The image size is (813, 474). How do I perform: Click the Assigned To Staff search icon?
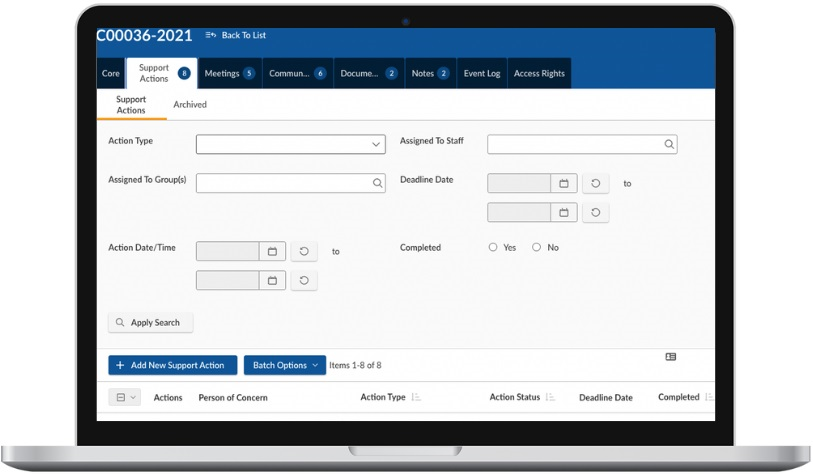tap(669, 145)
